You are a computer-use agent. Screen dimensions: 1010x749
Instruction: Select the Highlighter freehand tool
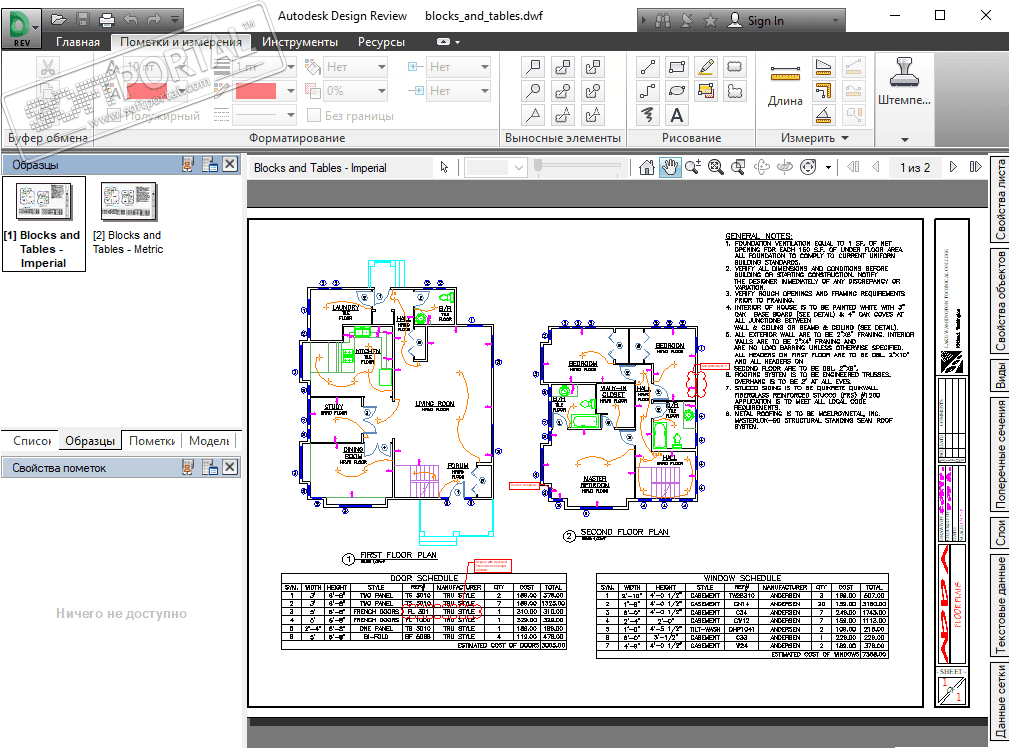coord(706,66)
